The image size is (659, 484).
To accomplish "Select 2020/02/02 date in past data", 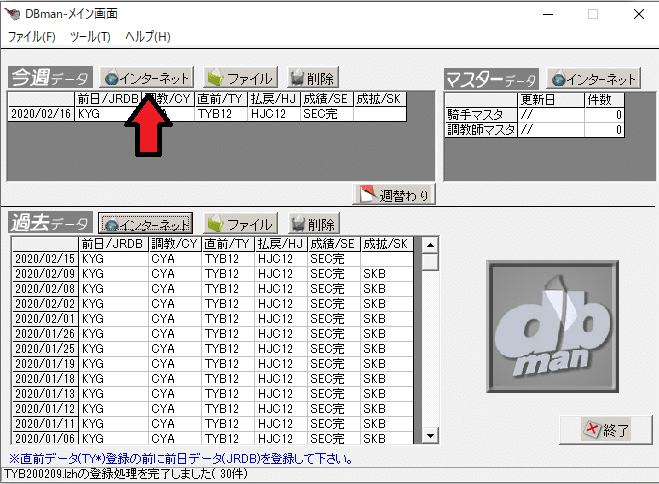I will pyautogui.click(x=45, y=304).
